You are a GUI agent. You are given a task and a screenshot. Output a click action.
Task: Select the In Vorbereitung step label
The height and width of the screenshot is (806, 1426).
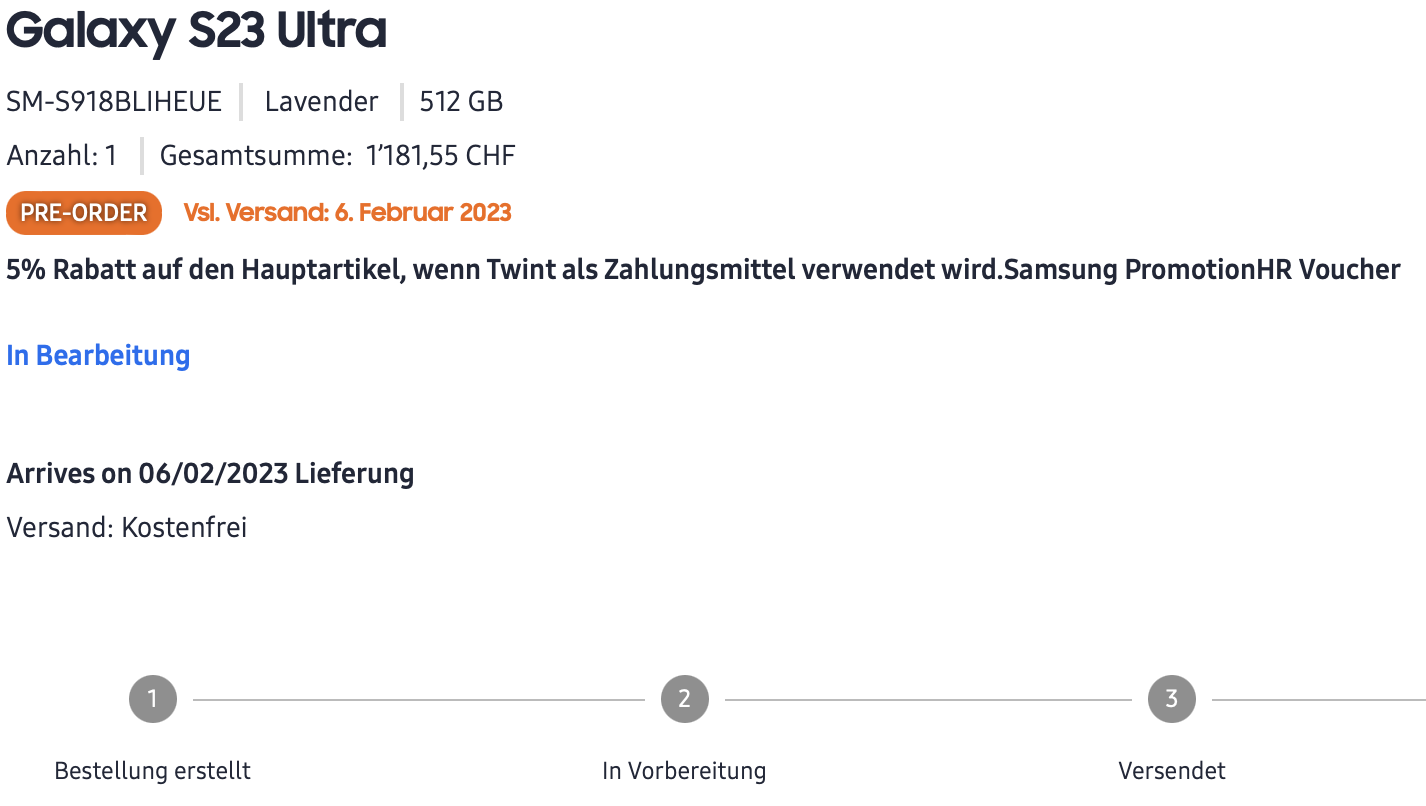[684, 771]
